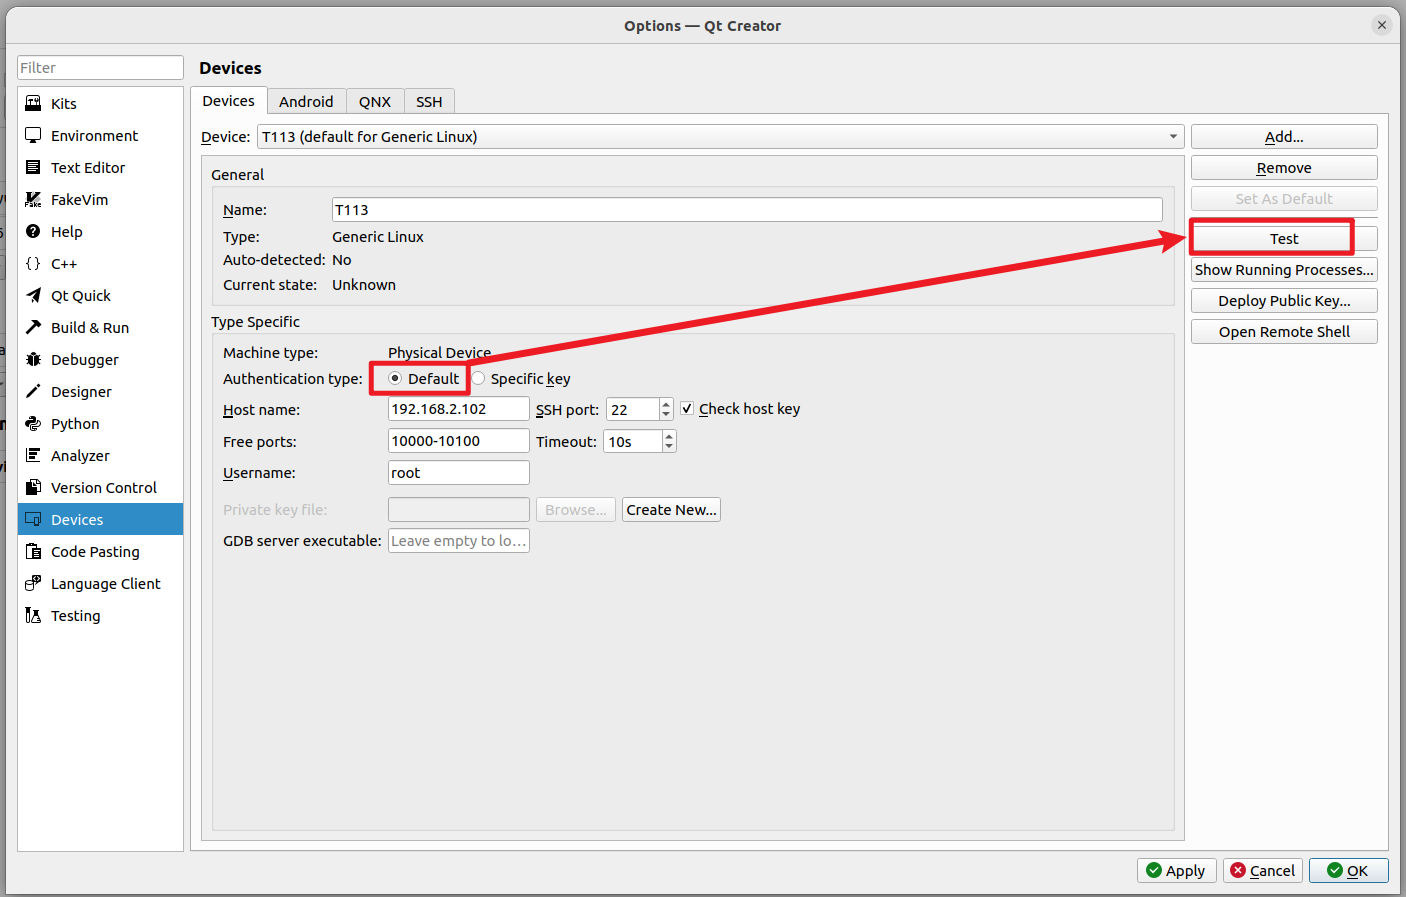Focus the Username field
Image resolution: width=1406 pixels, height=897 pixels.
[458, 473]
